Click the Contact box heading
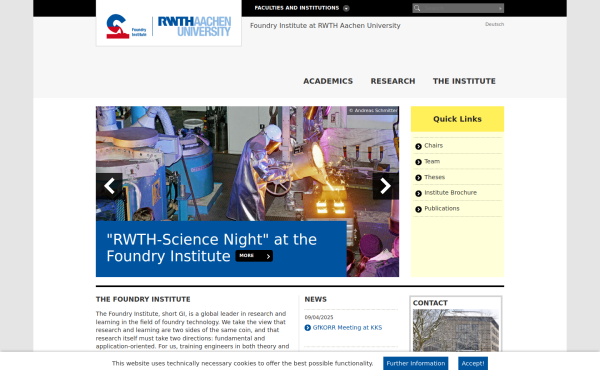 pyautogui.click(x=430, y=303)
